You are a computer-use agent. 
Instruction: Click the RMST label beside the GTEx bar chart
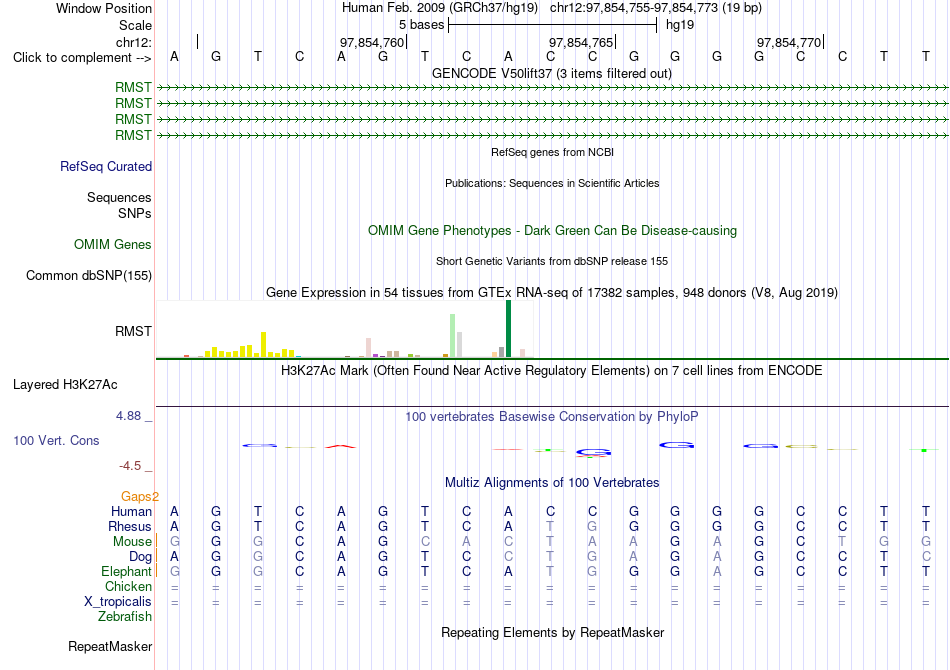click(133, 331)
